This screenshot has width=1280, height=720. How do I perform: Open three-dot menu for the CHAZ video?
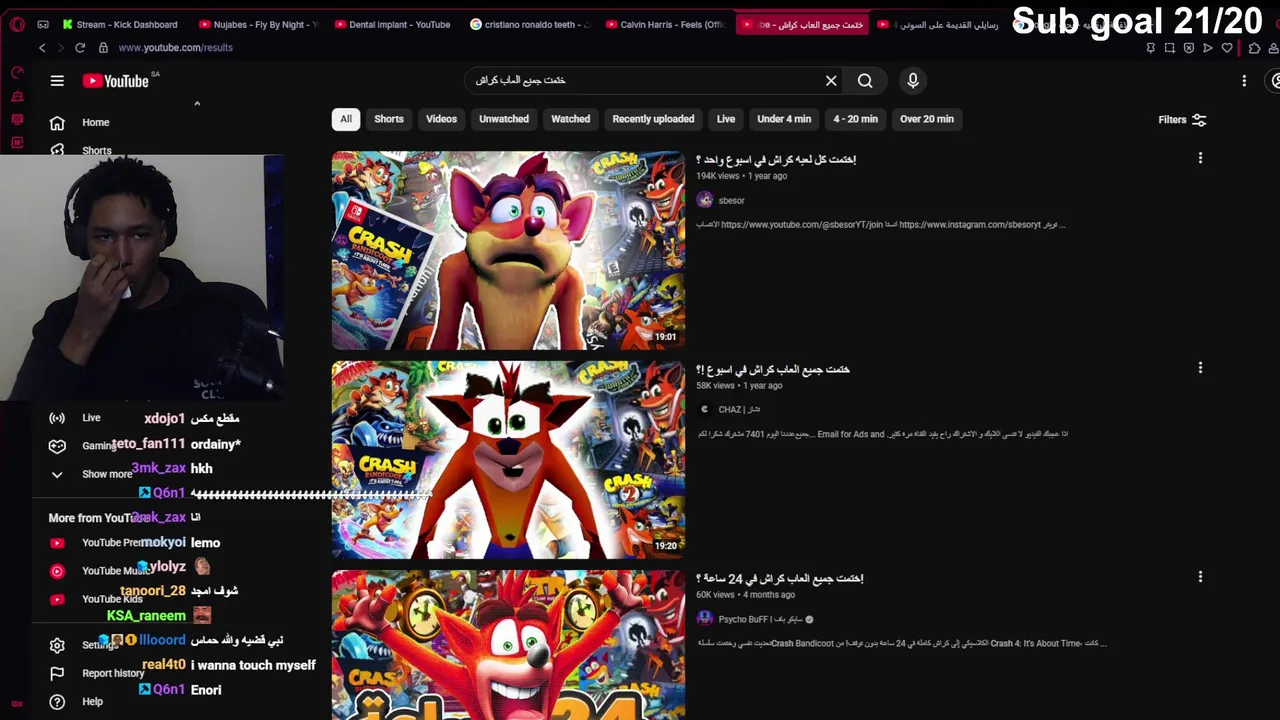1200,368
